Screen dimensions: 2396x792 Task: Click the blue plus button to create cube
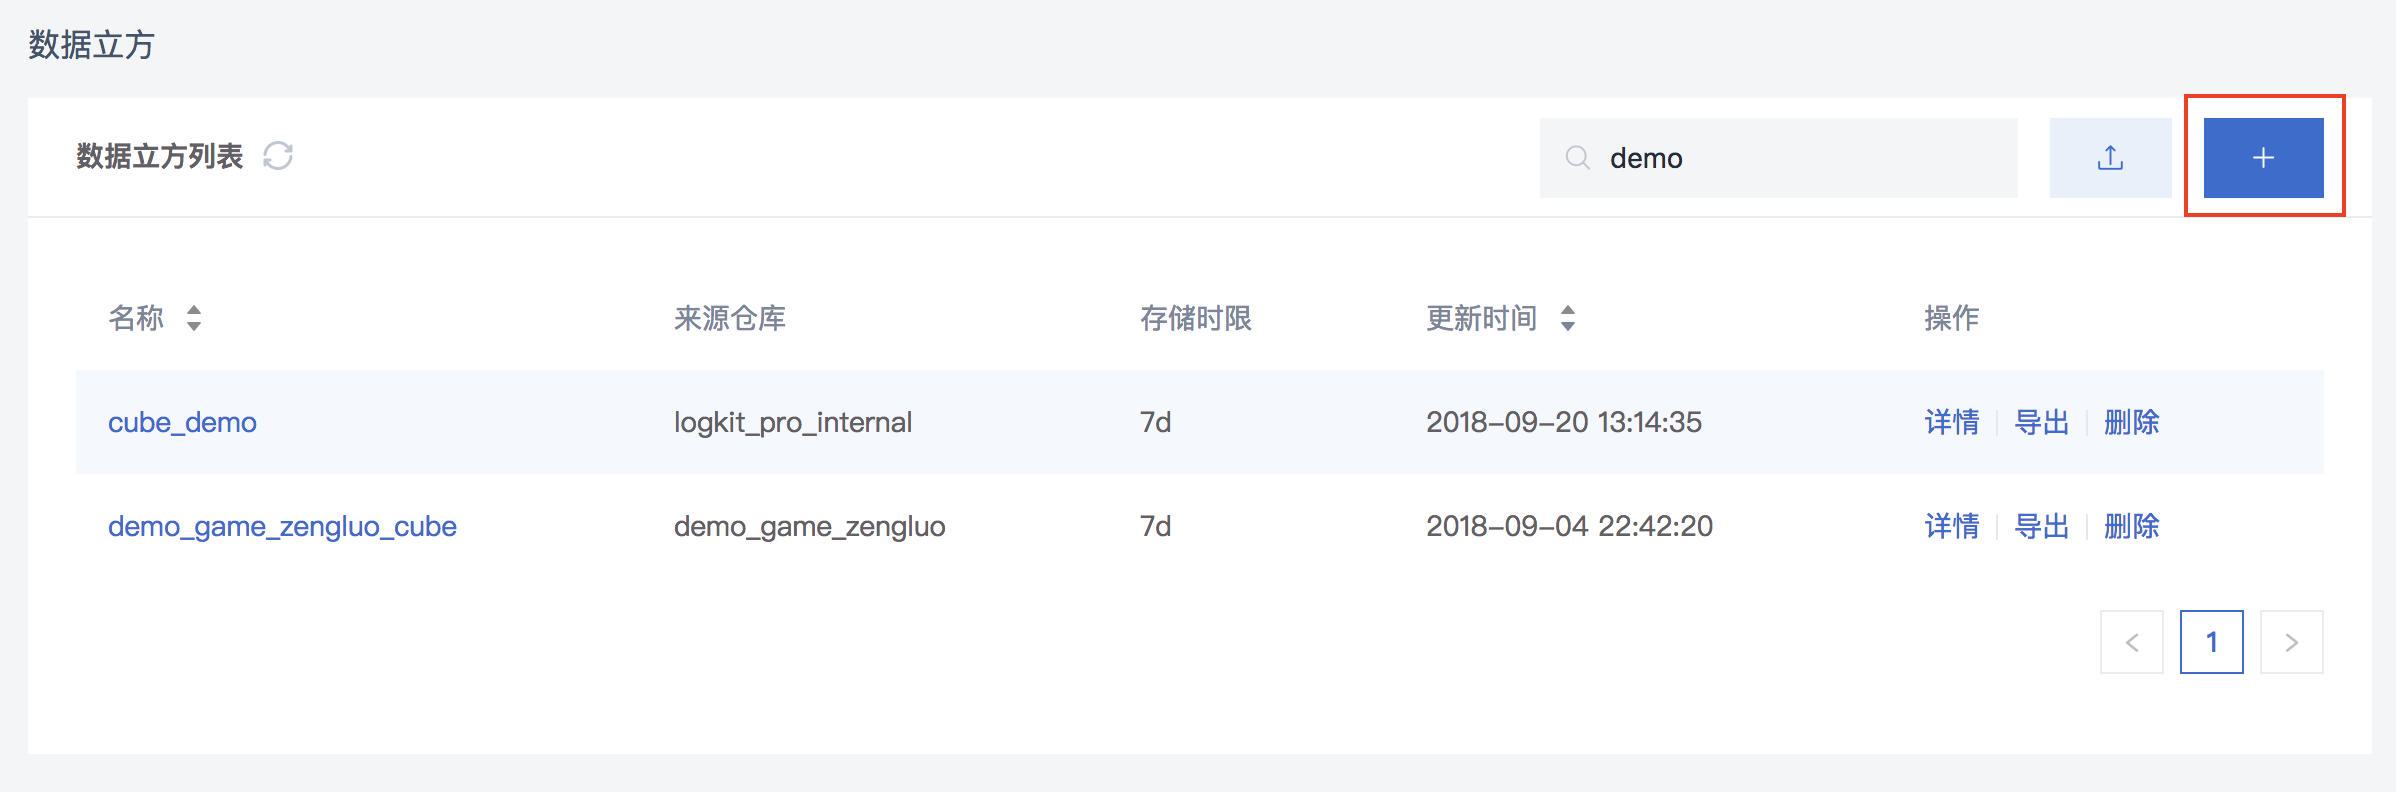point(2263,158)
